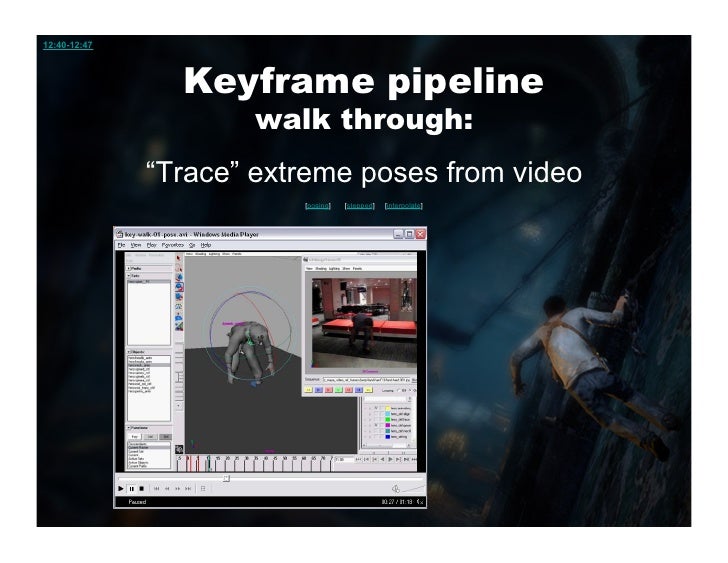Open the 12:40-12:47 timestamp link
The image size is (728, 563).
pos(68,45)
